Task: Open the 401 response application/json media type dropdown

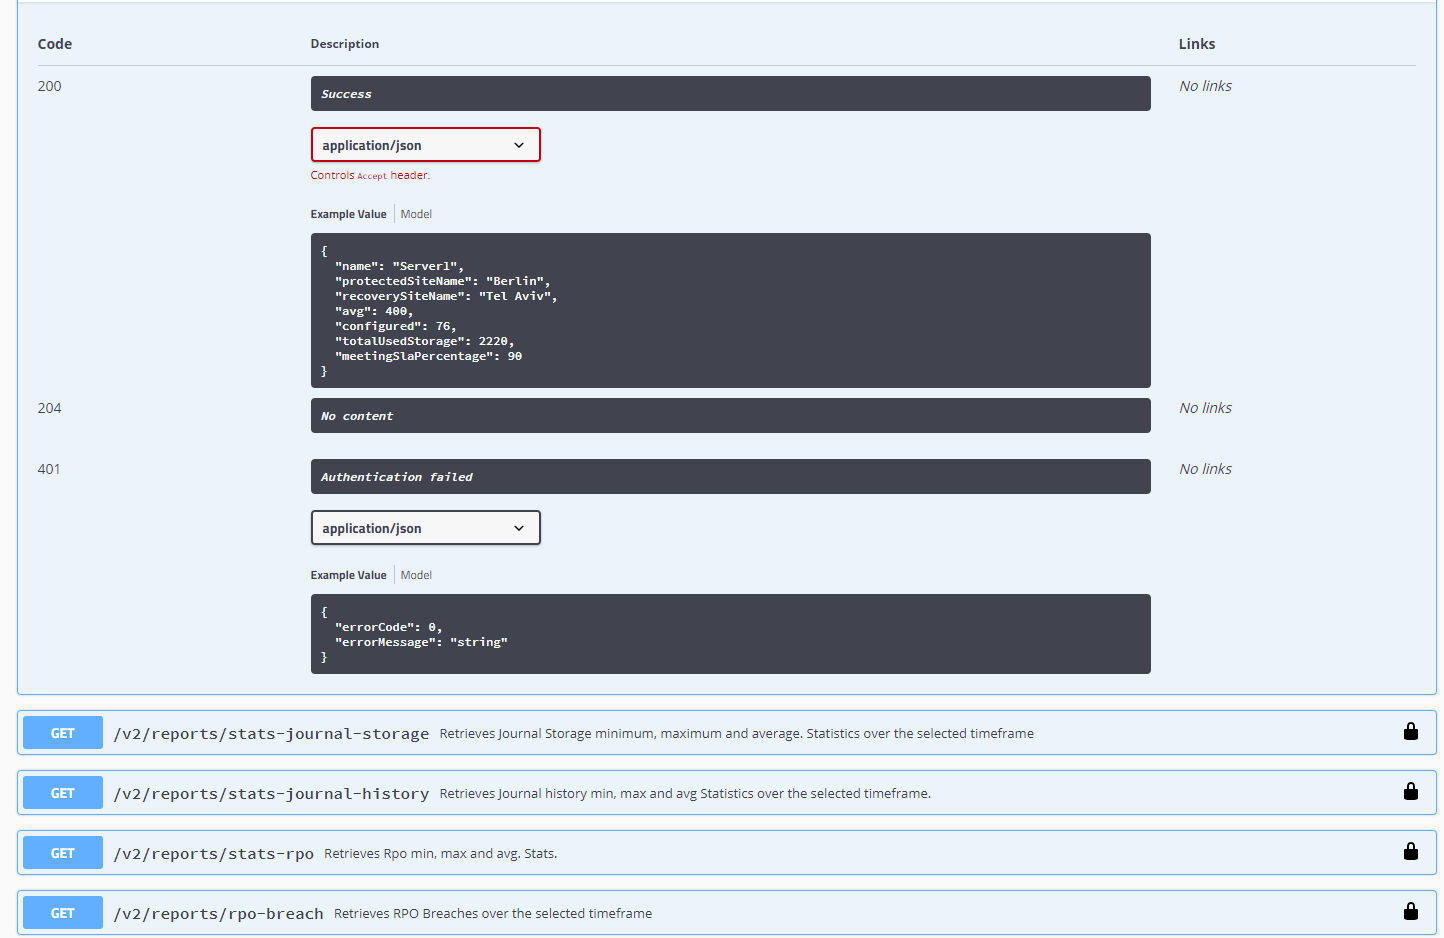Action: 425,528
